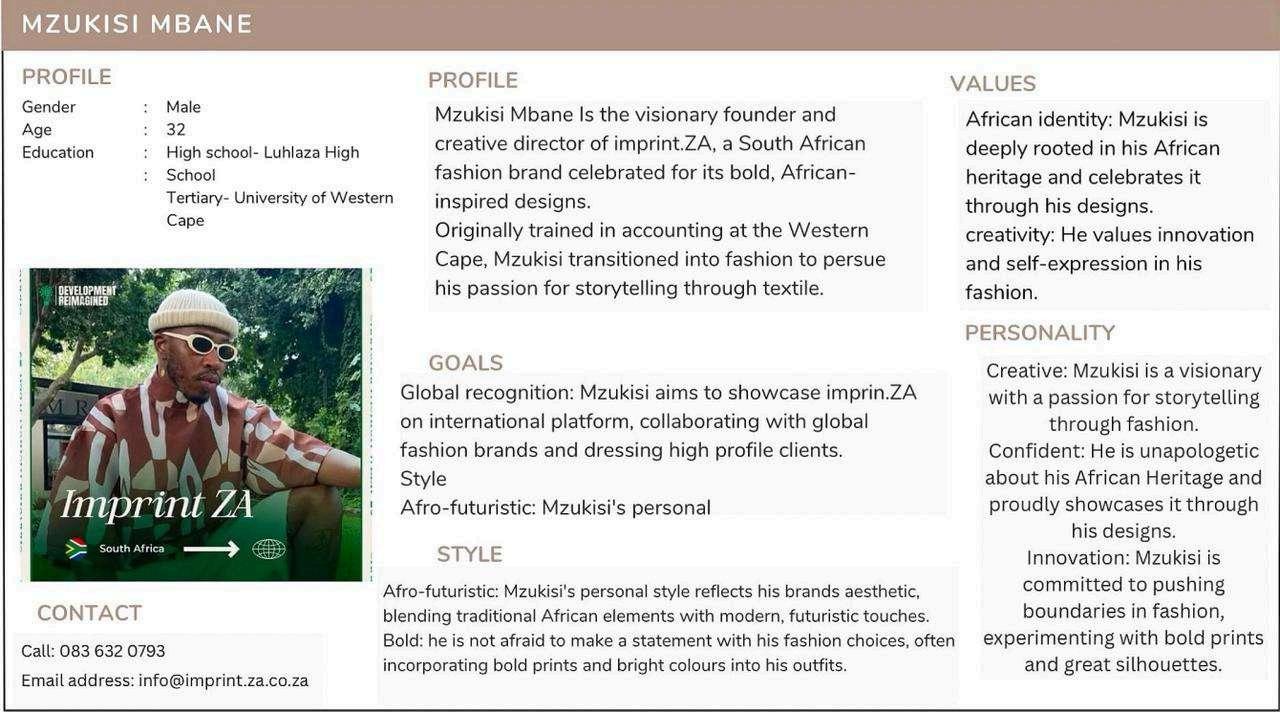Select the PERSONALITY section heading
The height and width of the screenshot is (712, 1280).
[1039, 333]
